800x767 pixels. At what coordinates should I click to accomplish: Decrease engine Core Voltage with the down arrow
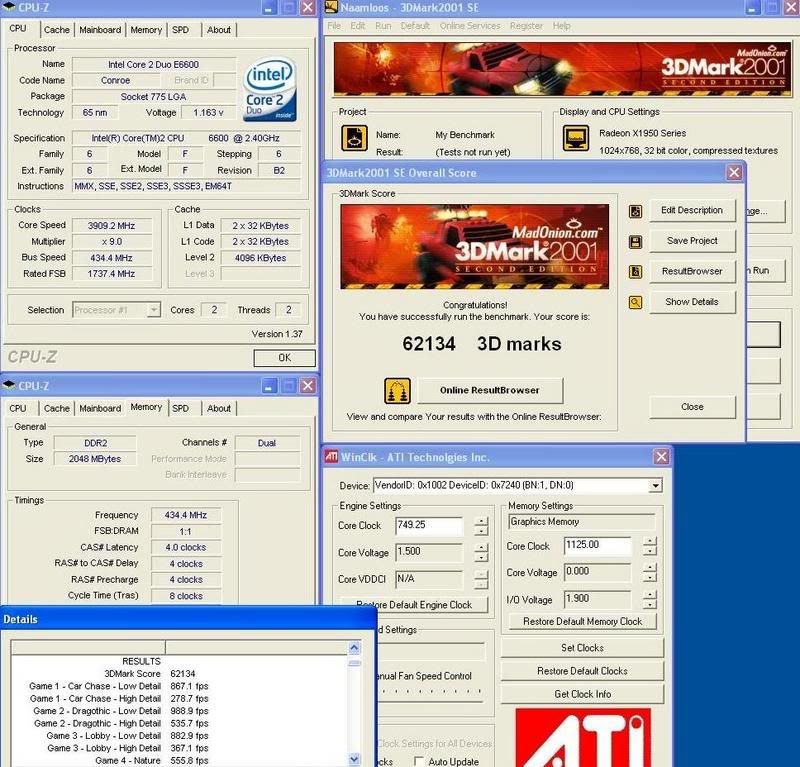click(481, 558)
